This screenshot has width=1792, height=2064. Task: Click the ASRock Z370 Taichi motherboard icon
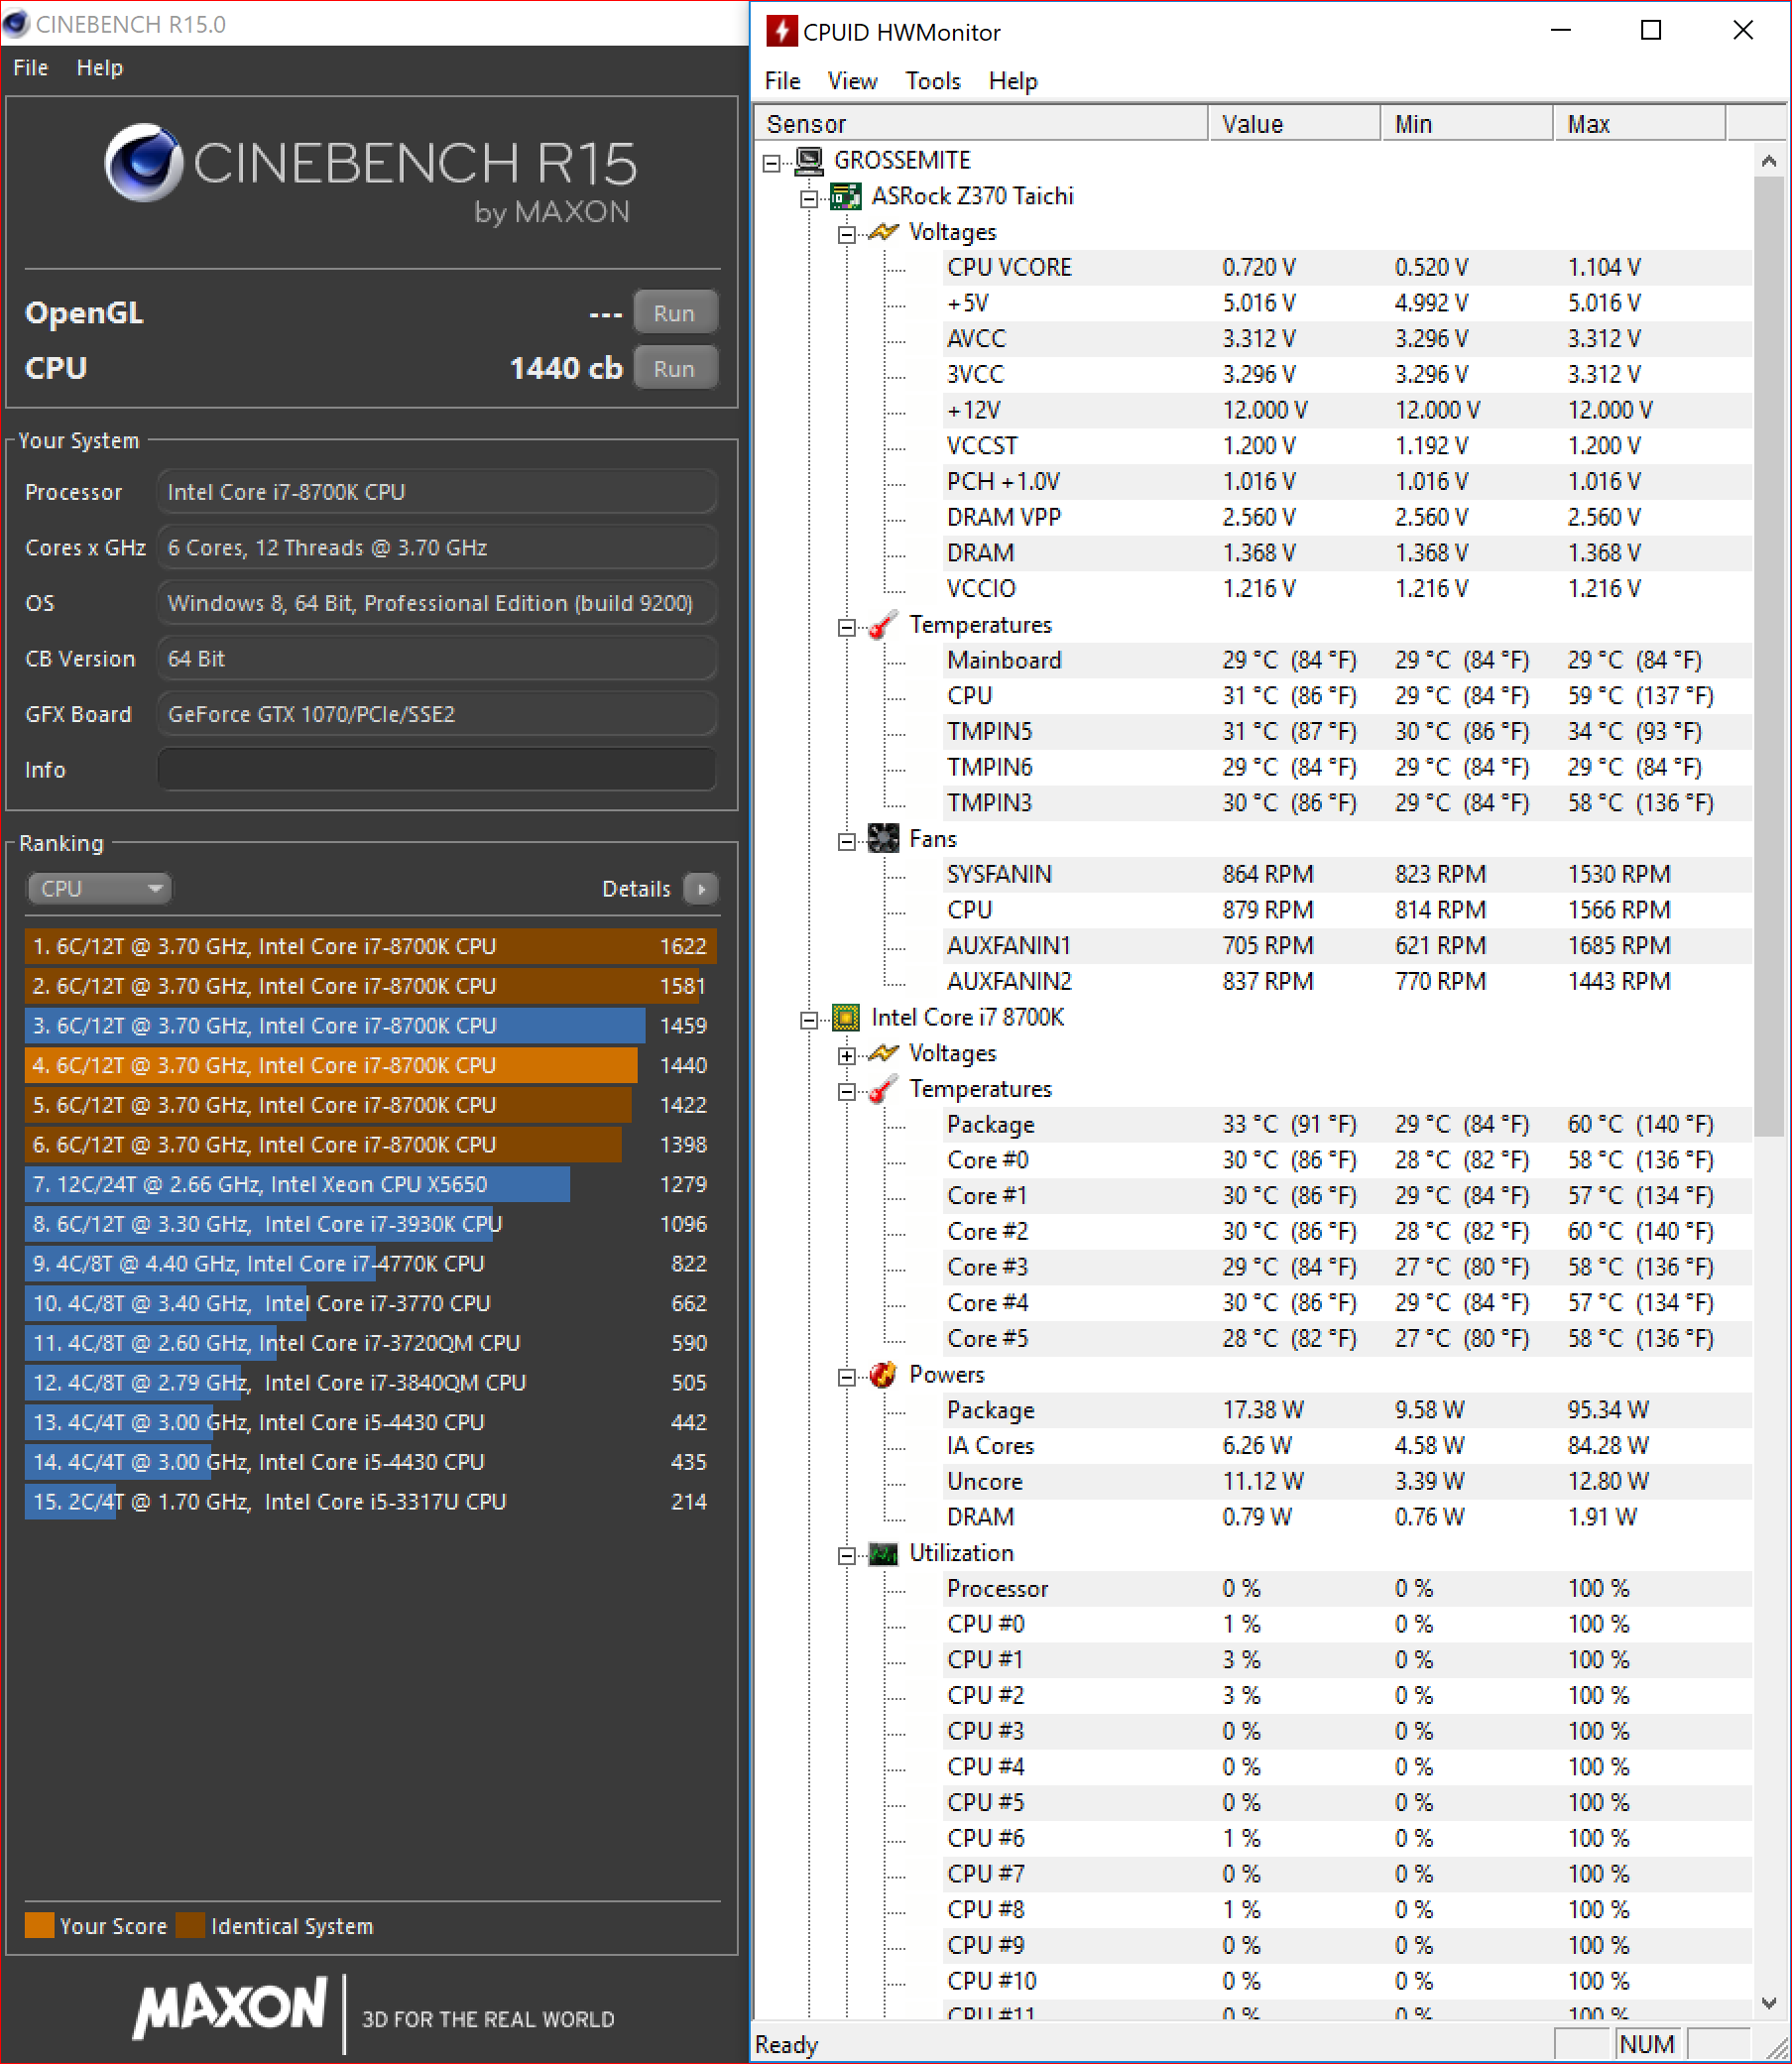(846, 196)
